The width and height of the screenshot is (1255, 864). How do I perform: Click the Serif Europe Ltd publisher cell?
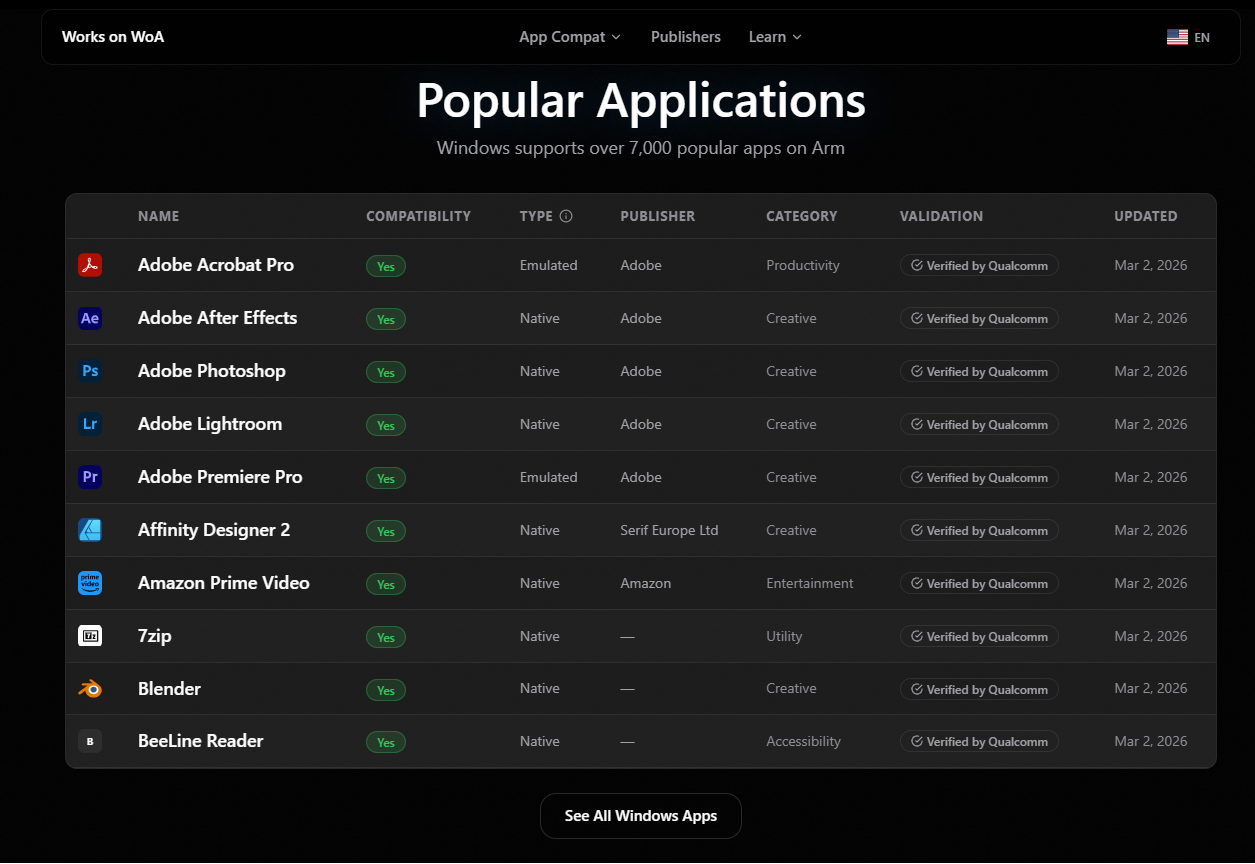(x=669, y=530)
